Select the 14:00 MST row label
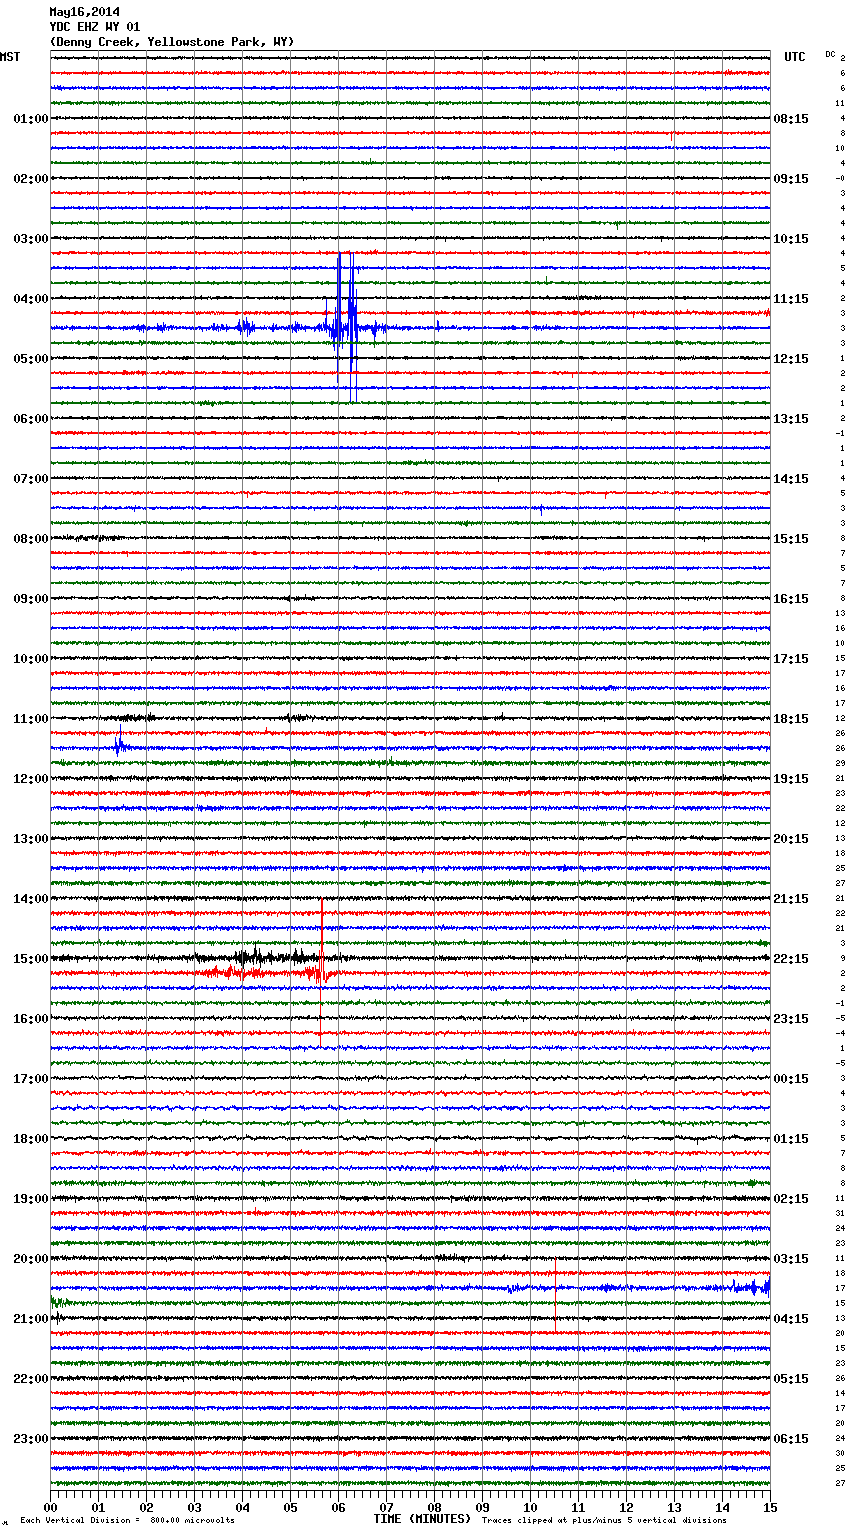850x1534 pixels. coord(31,898)
